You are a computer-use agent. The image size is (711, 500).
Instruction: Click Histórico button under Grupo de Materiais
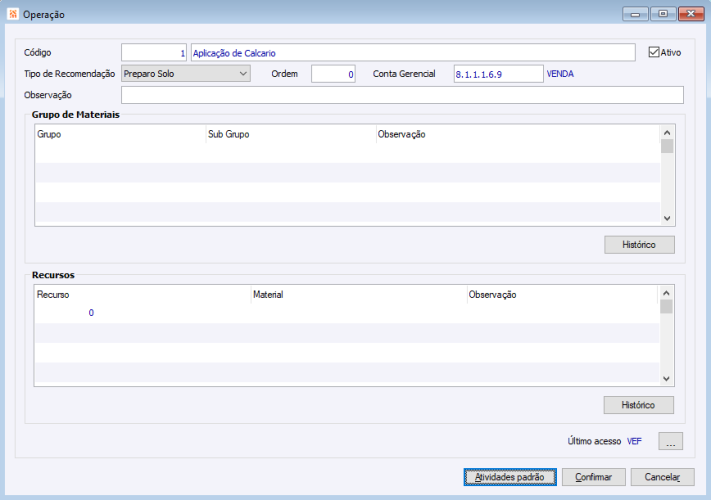(639, 245)
